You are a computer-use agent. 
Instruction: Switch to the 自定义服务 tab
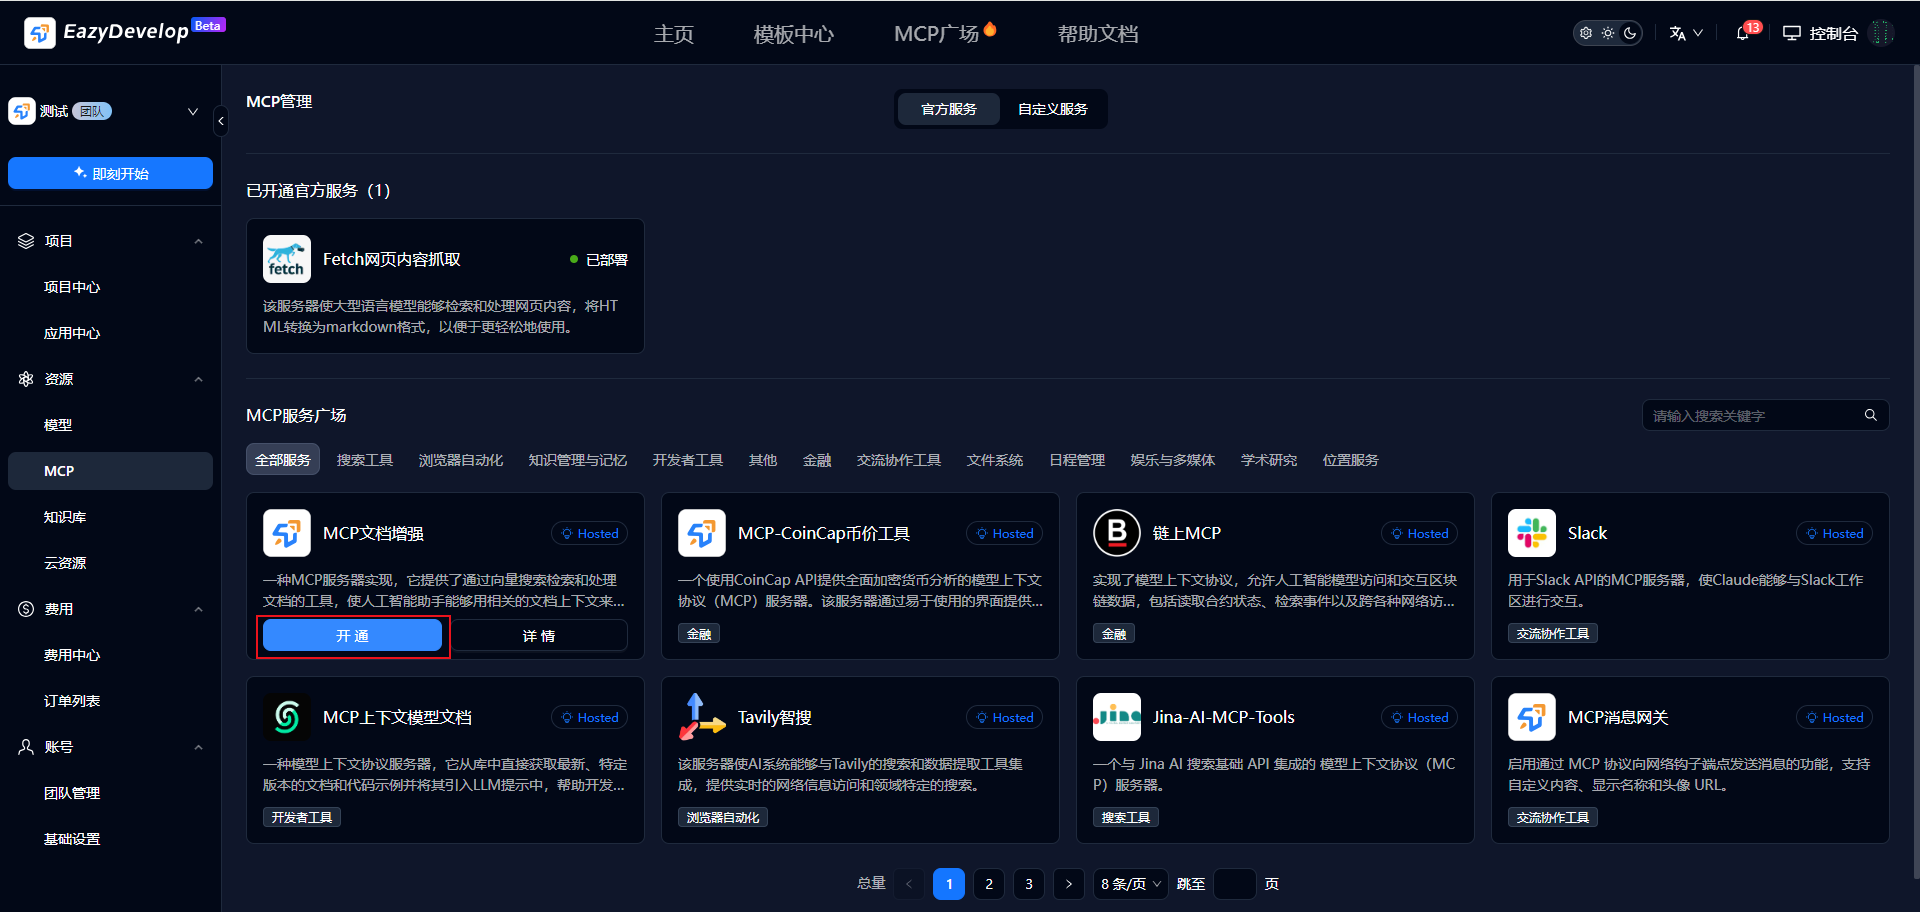(1052, 109)
